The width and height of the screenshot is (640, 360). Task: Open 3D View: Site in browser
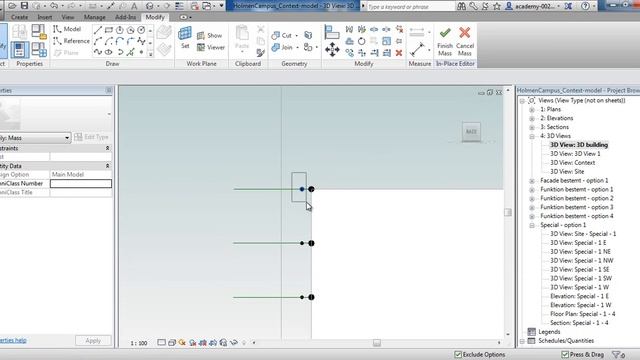(567, 171)
